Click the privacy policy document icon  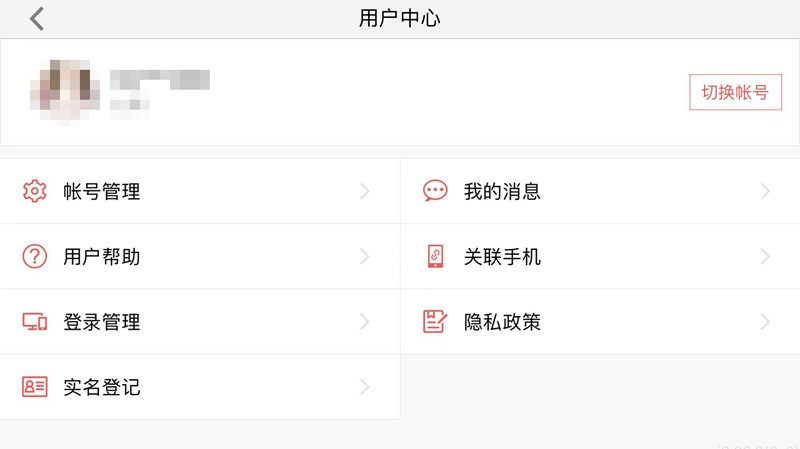[435, 322]
